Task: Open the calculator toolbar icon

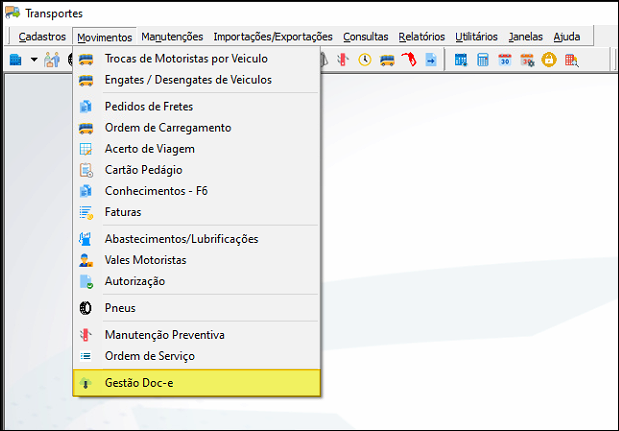Action: [x=482, y=60]
